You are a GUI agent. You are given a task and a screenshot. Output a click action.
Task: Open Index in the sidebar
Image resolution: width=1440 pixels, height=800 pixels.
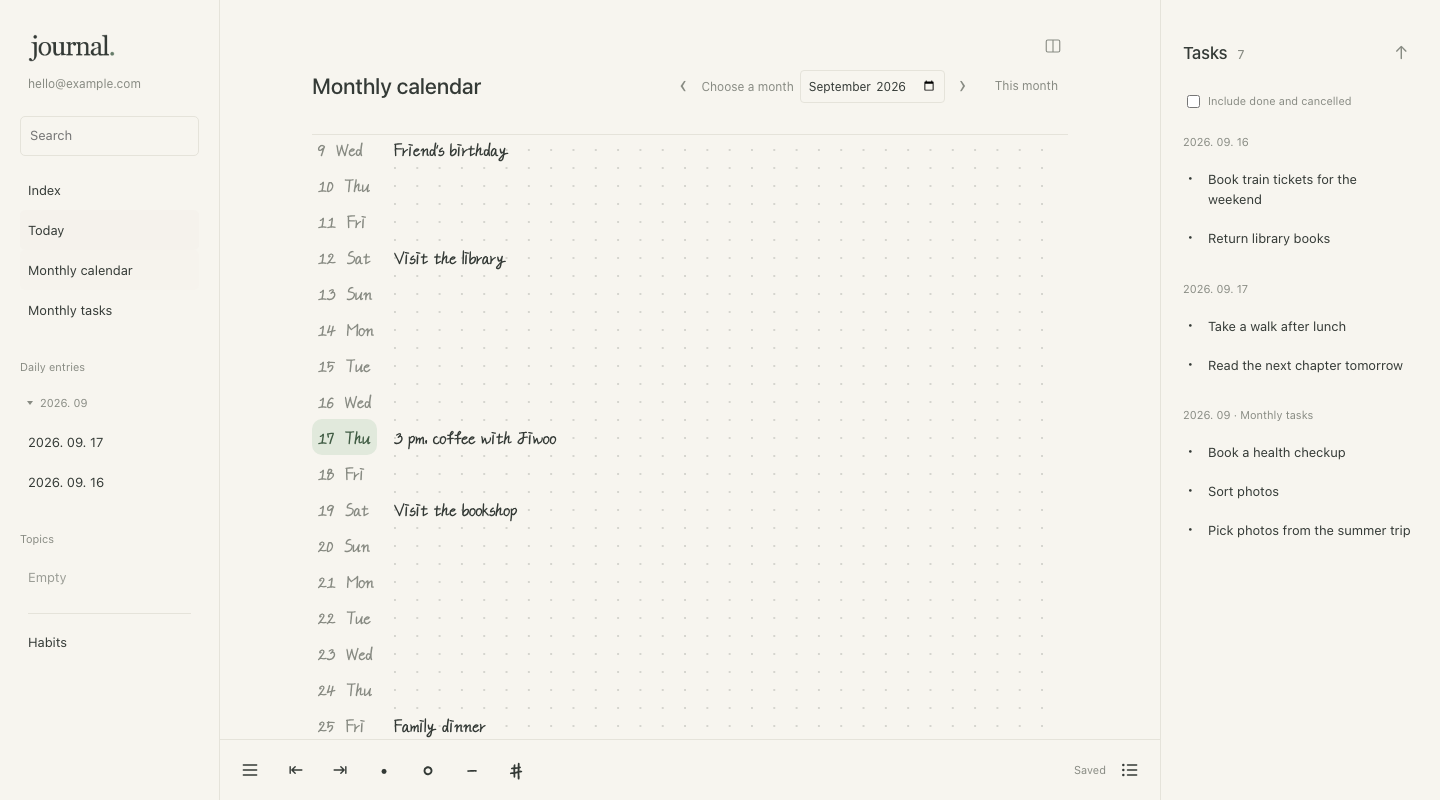coord(109,190)
